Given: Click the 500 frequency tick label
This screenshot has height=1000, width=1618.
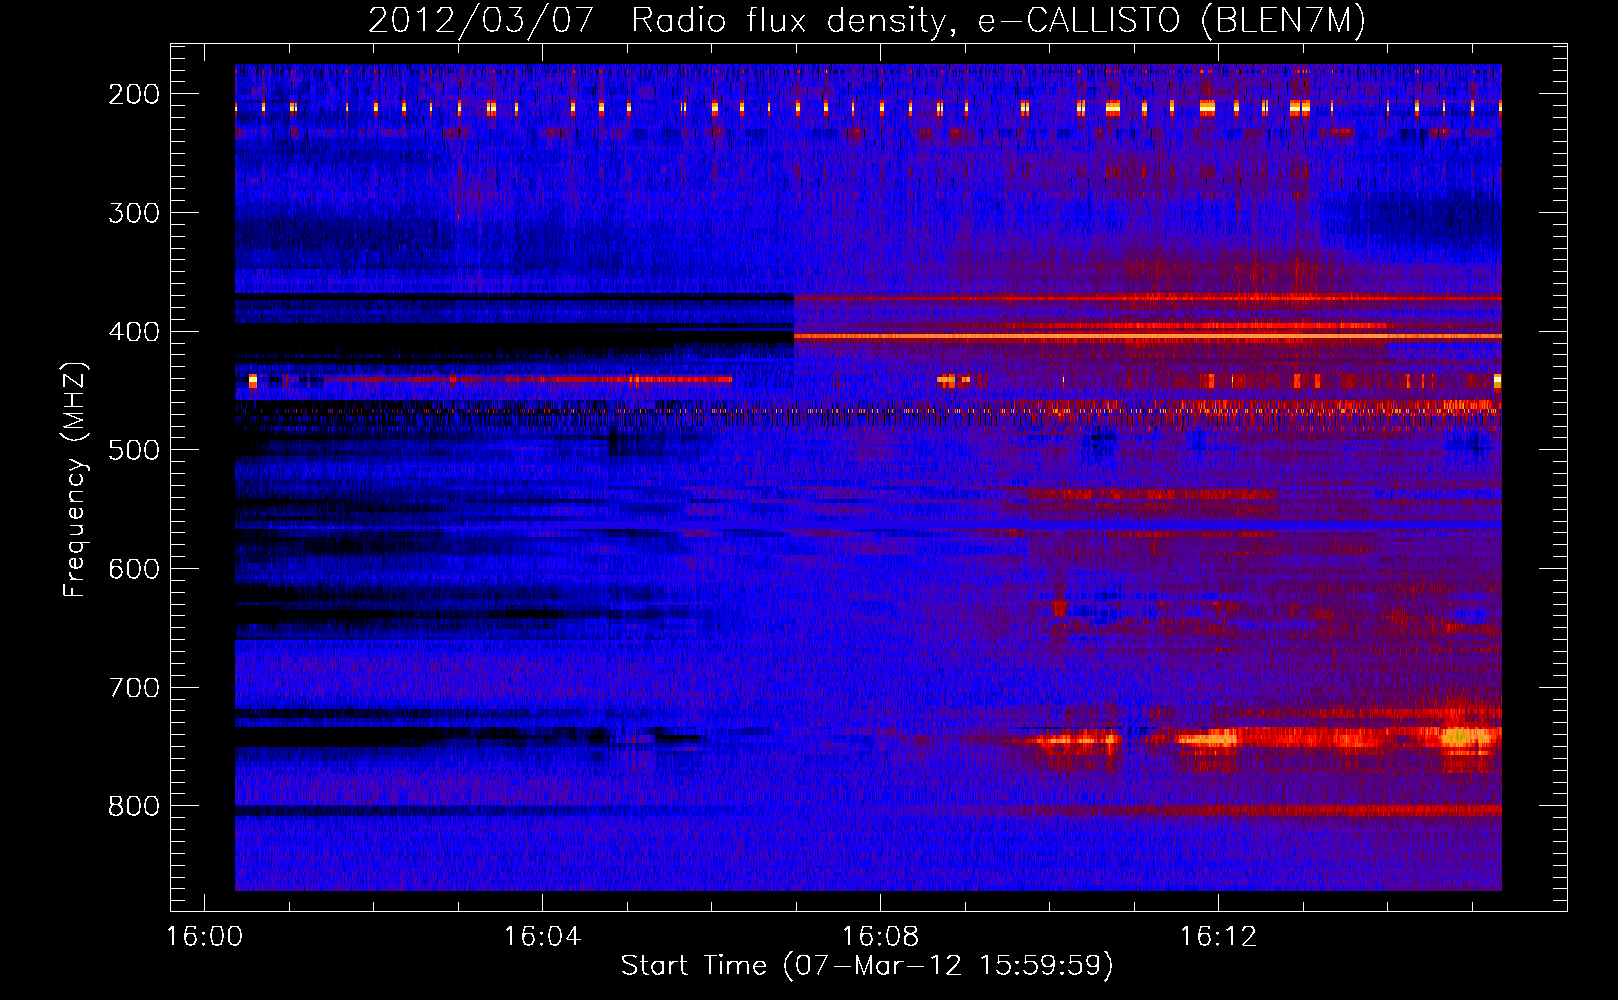Looking at the screenshot, I should pyautogui.click(x=134, y=450).
